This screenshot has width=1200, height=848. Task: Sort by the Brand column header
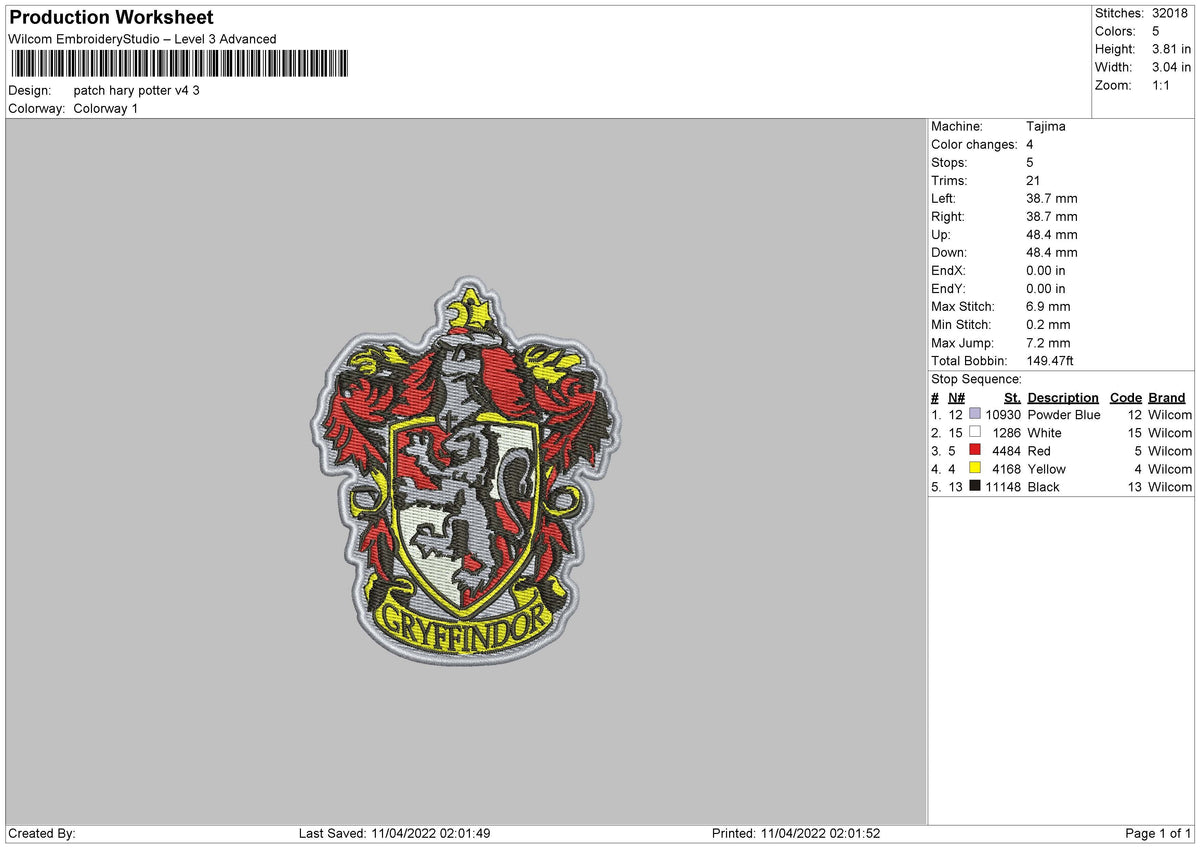click(x=1166, y=397)
